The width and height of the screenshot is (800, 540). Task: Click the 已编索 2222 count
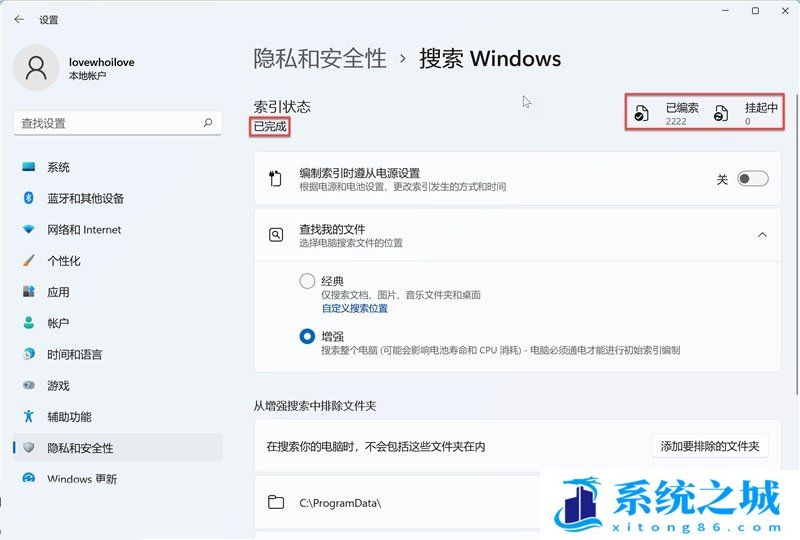[676, 121]
